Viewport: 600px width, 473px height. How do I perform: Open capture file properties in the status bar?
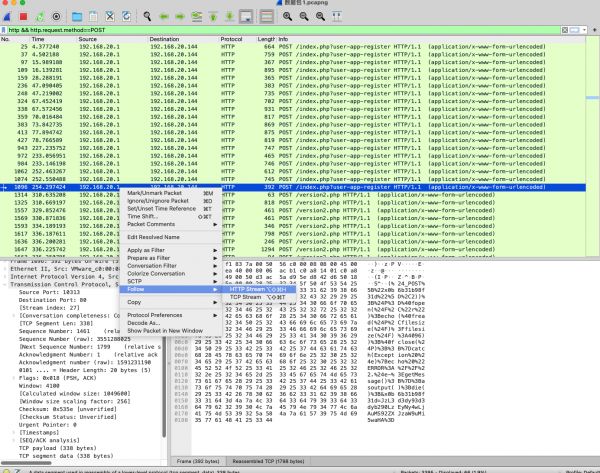click(17, 471)
